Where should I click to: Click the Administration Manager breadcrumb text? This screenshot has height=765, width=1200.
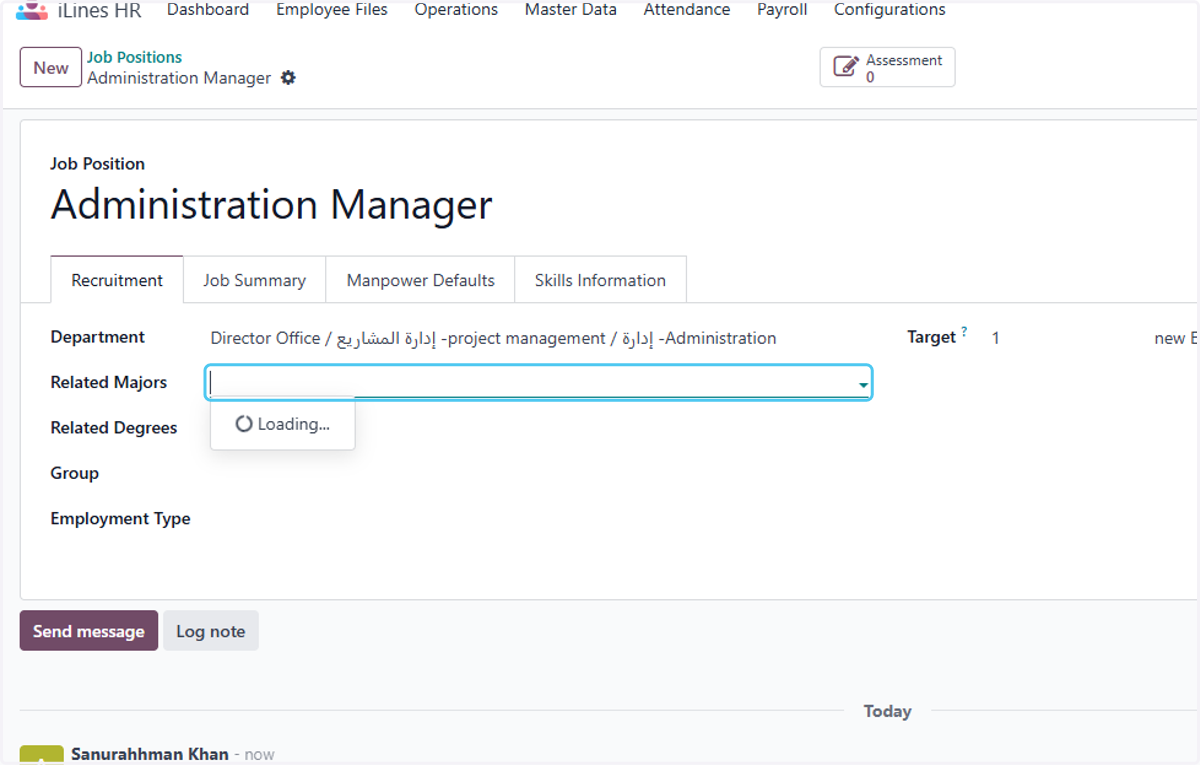coord(179,78)
